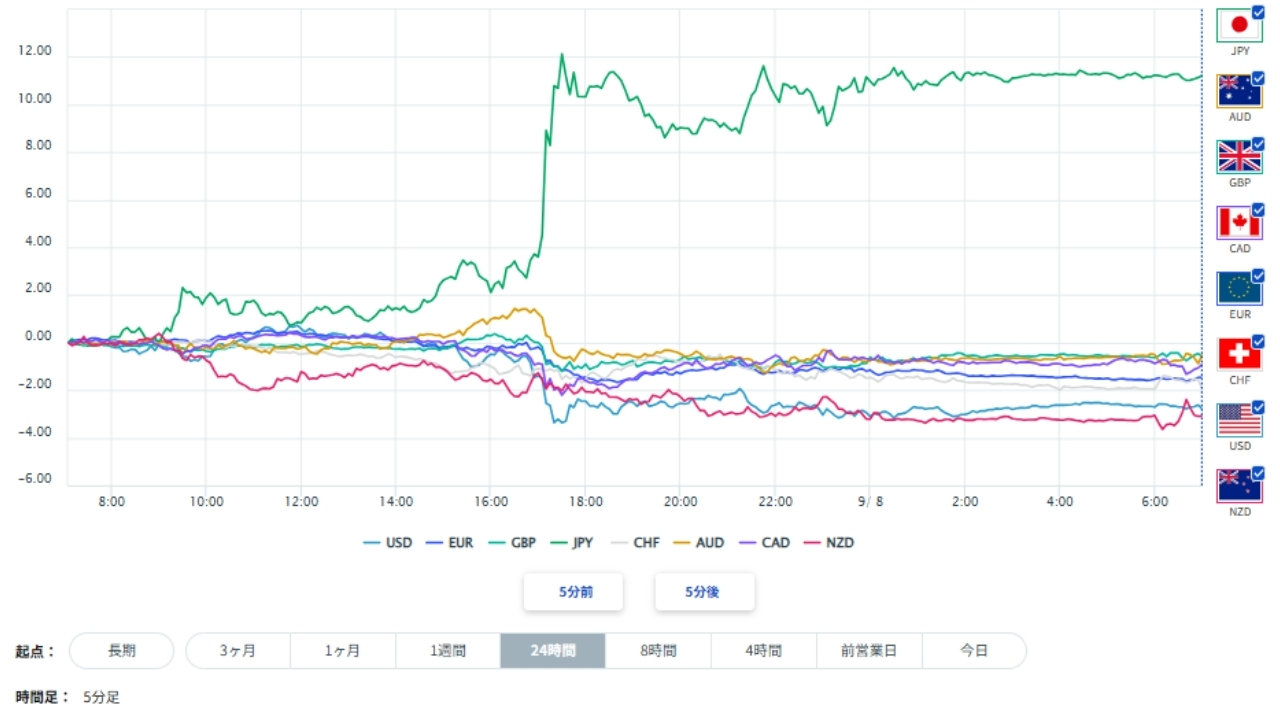Click the 5分前 button
This screenshot has width=1280, height=720.
[574, 592]
